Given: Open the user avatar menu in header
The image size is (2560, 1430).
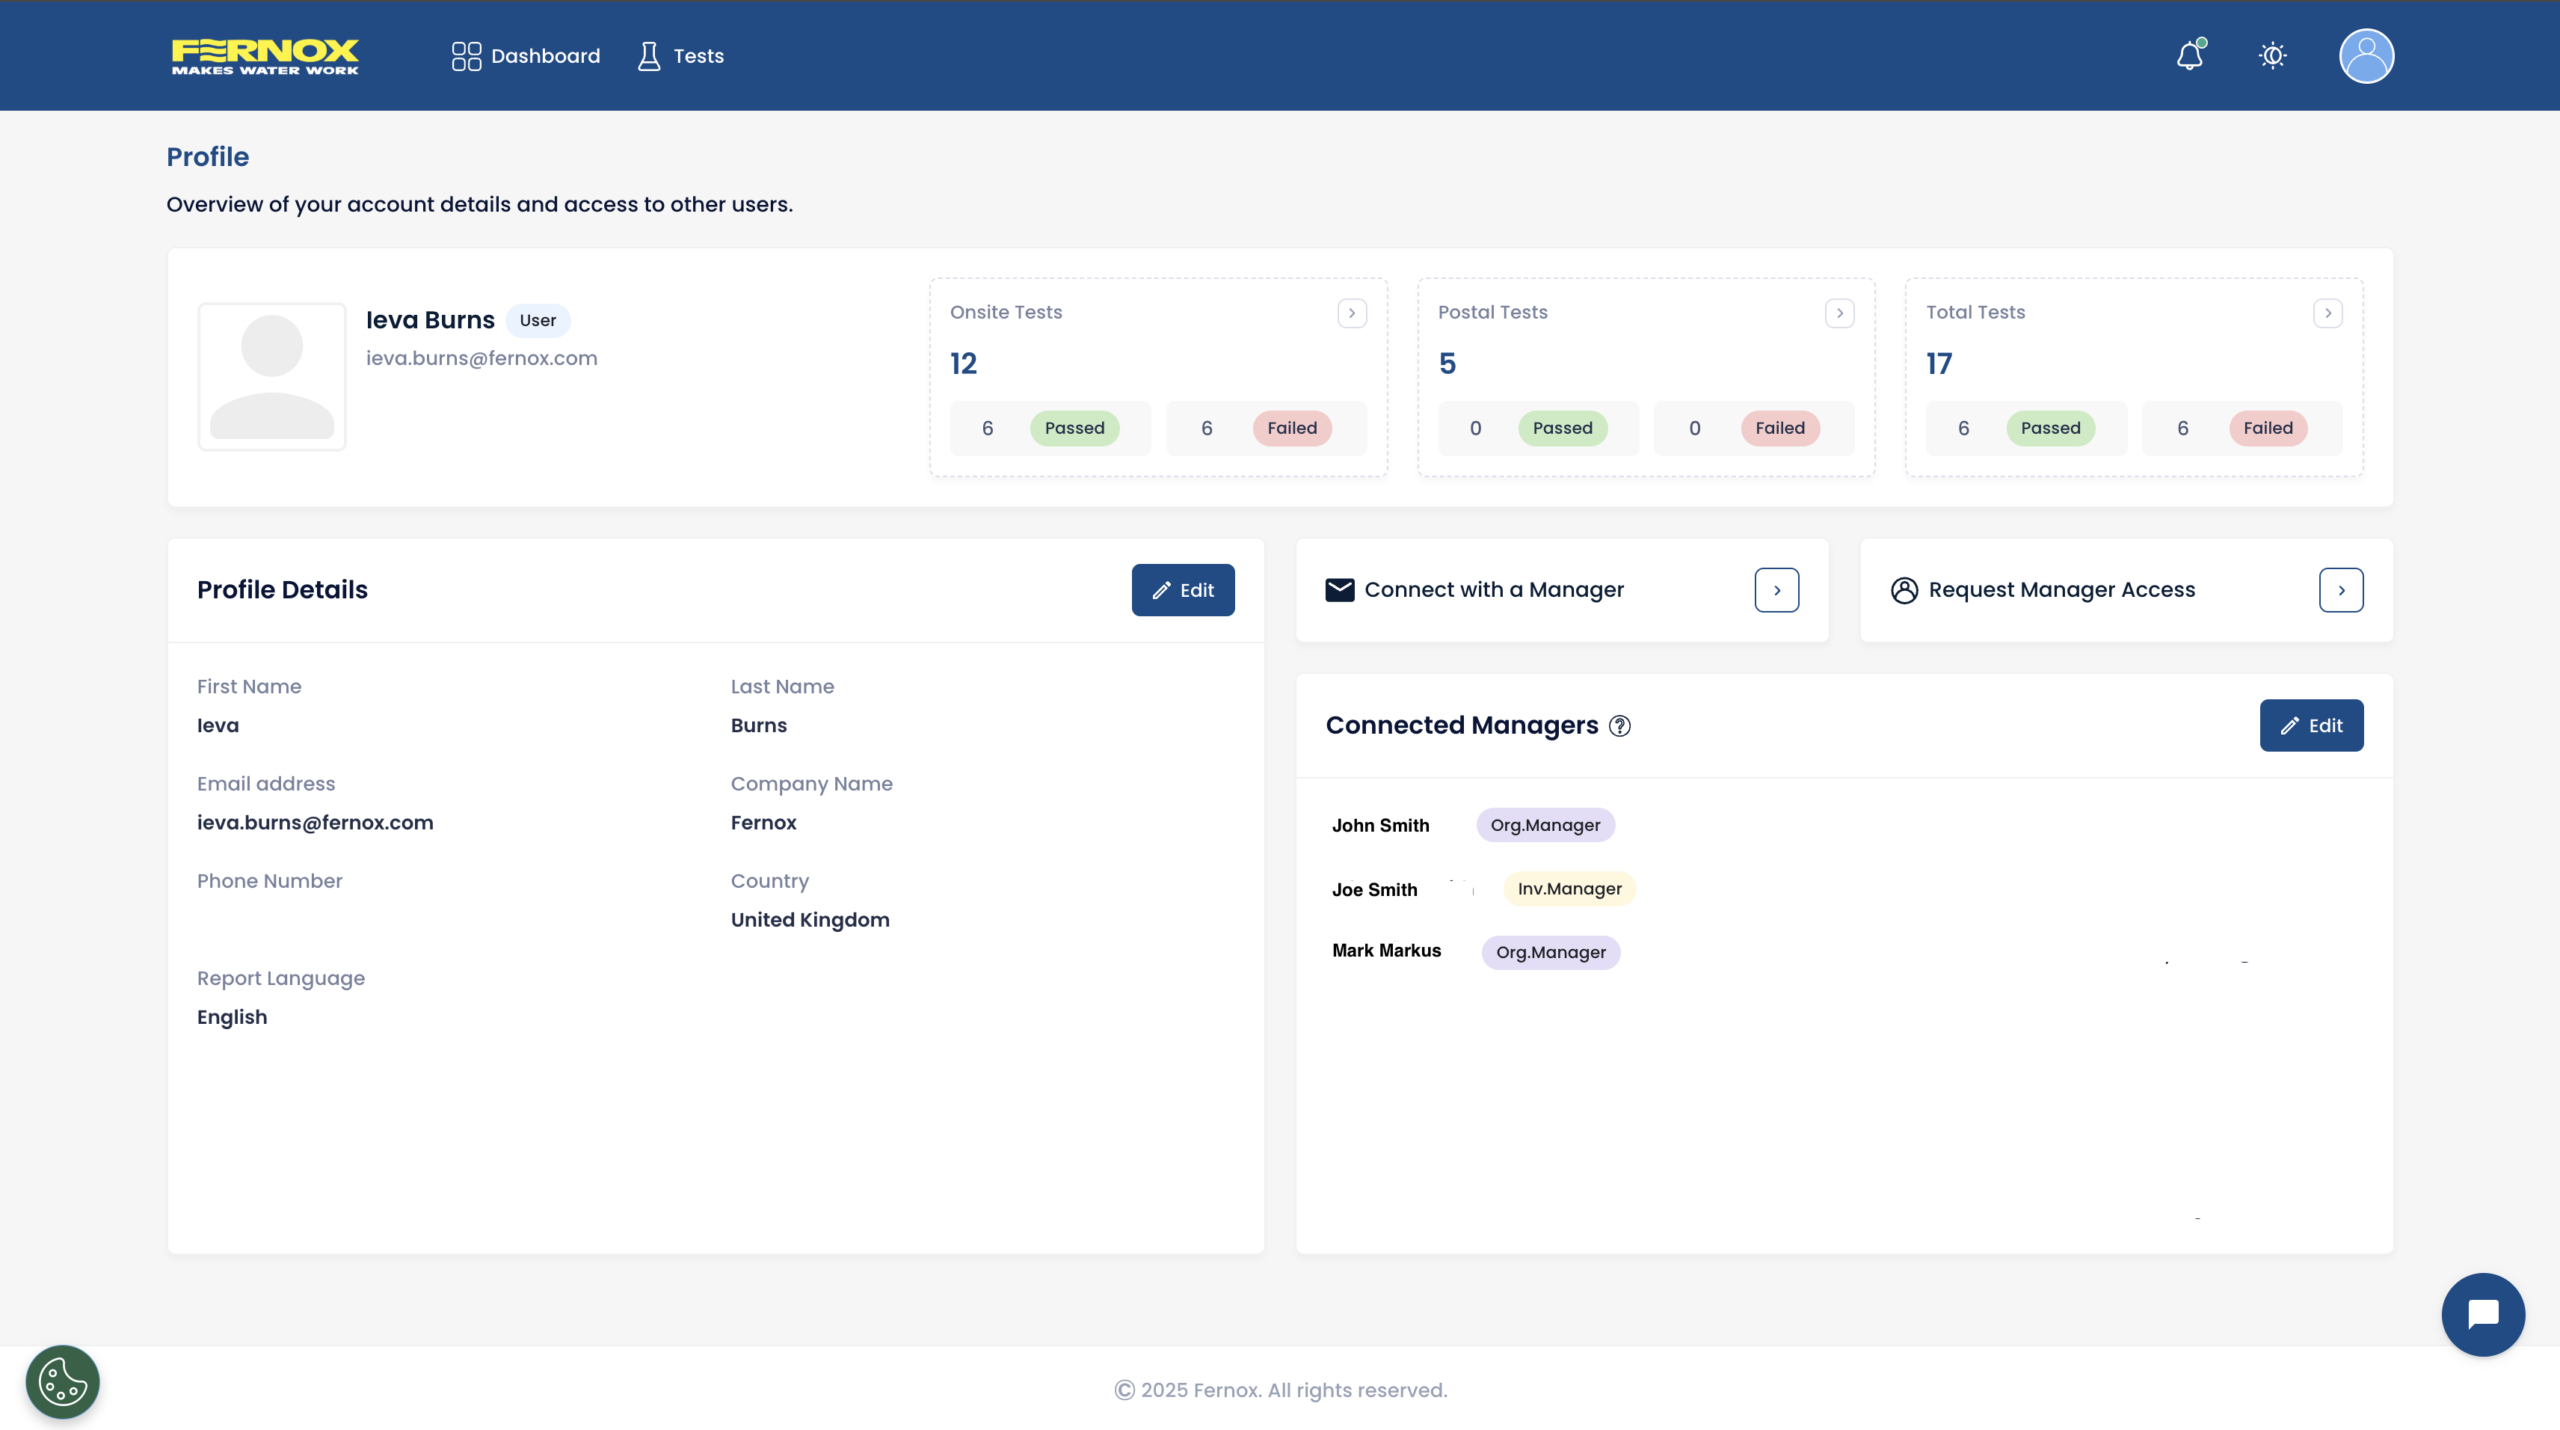Looking at the screenshot, I should pyautogui.click(x=2366, y=56).
